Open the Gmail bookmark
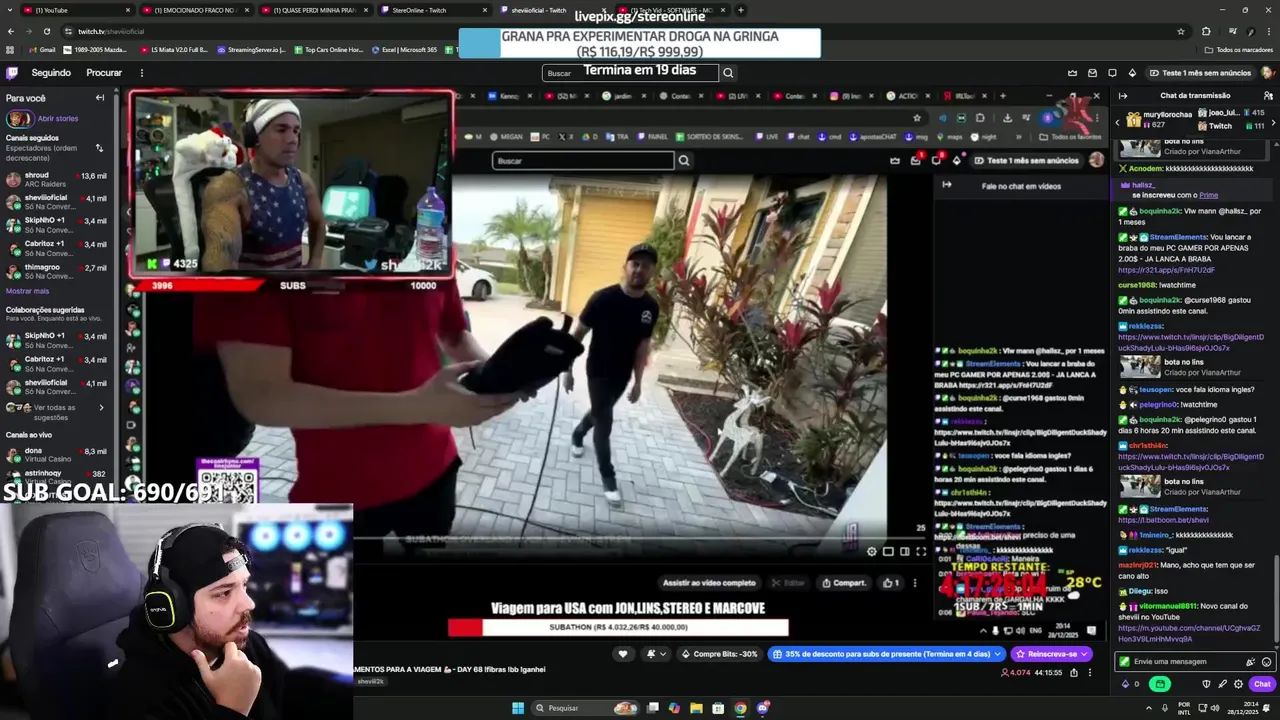Viewport: 1280px width, 720px height. 41,49
